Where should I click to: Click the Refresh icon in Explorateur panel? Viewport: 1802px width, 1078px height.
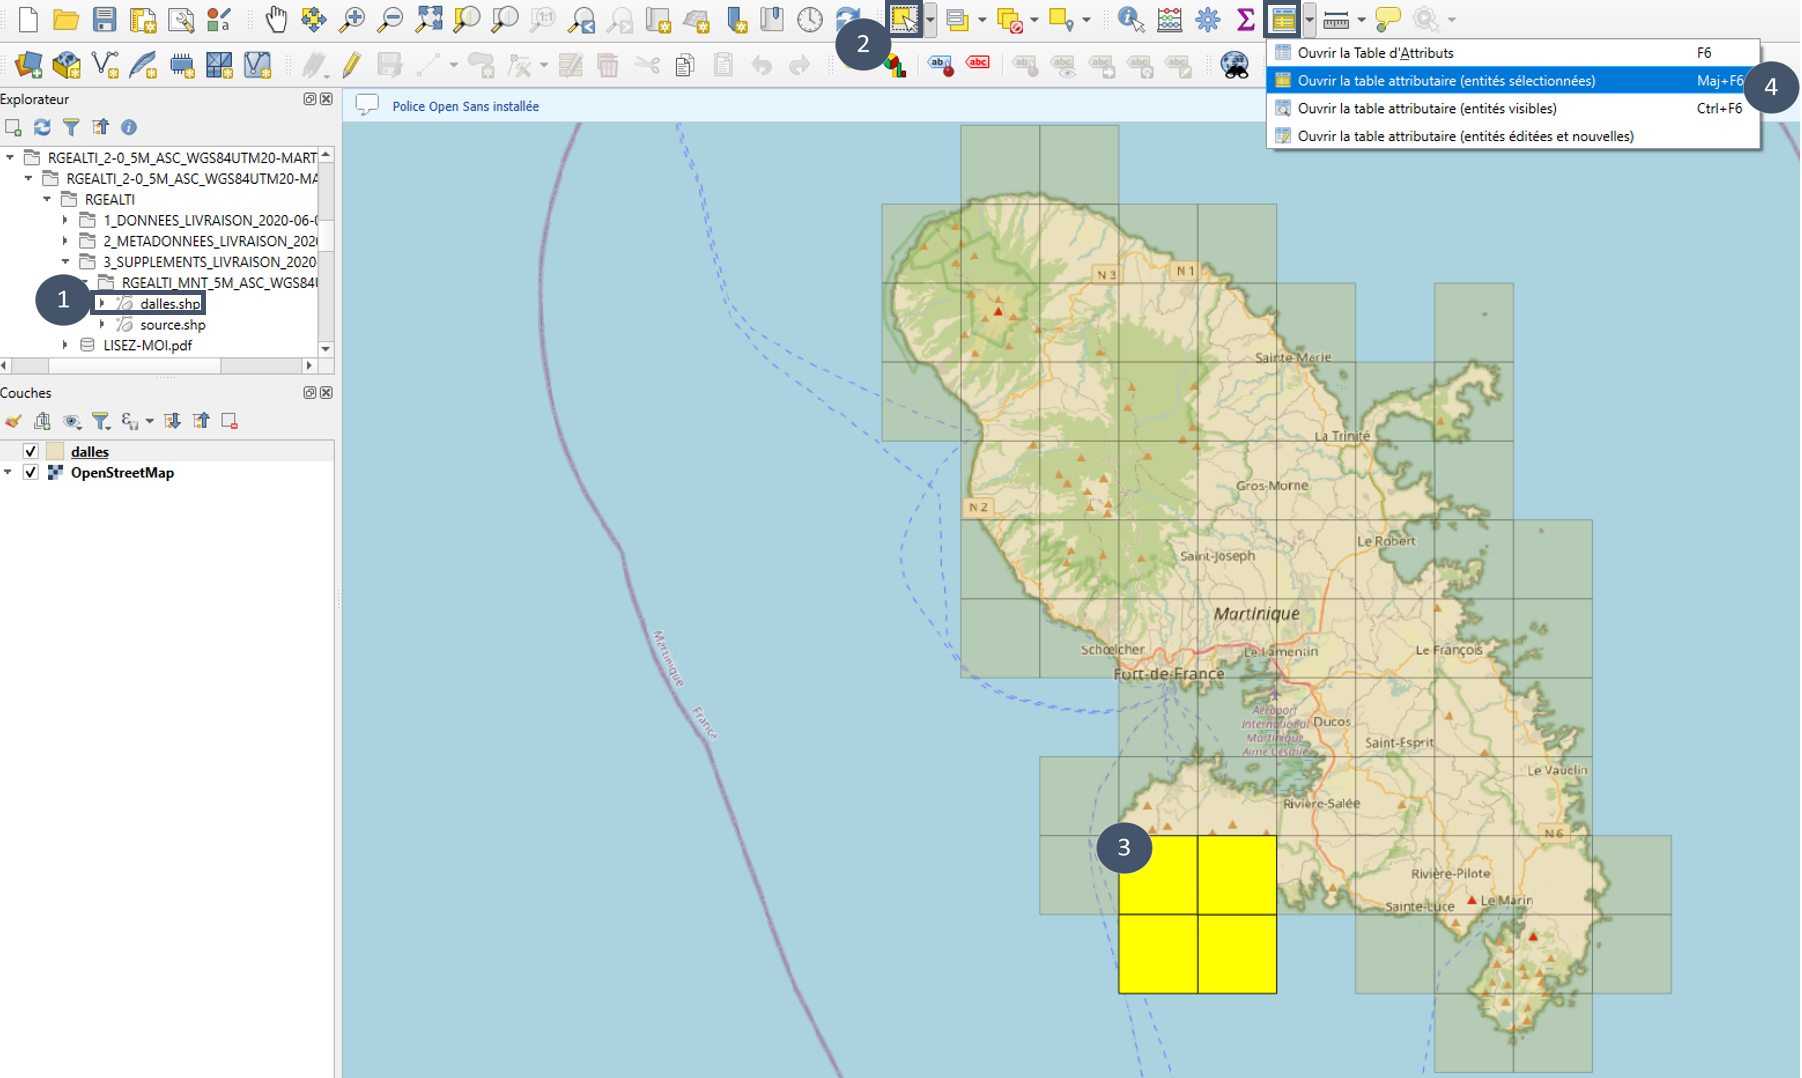coord(42,127)
